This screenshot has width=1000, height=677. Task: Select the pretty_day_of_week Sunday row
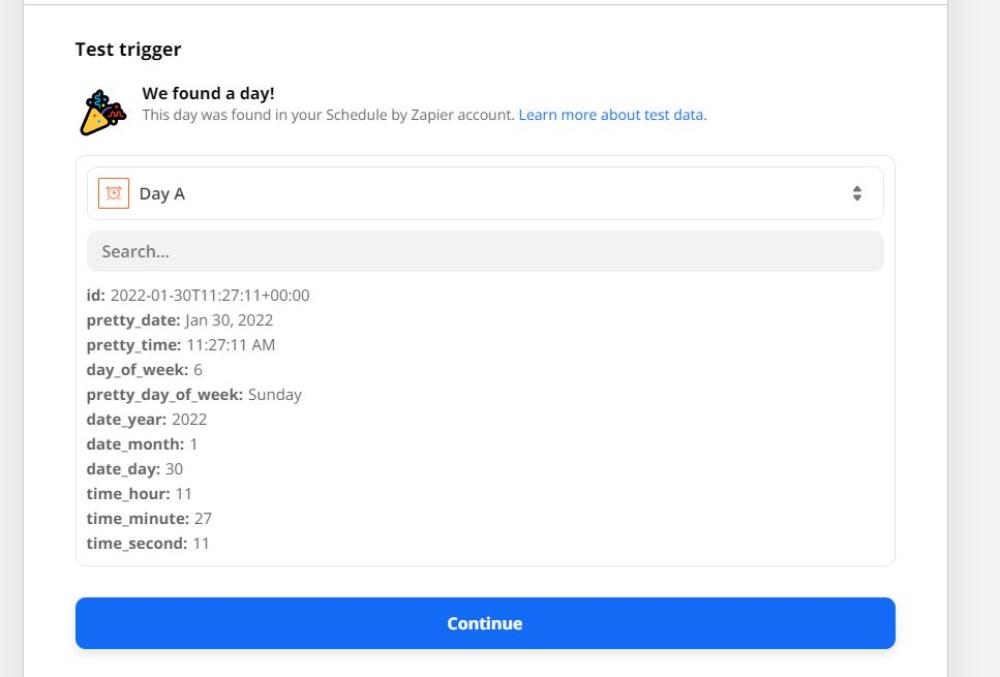194,395
